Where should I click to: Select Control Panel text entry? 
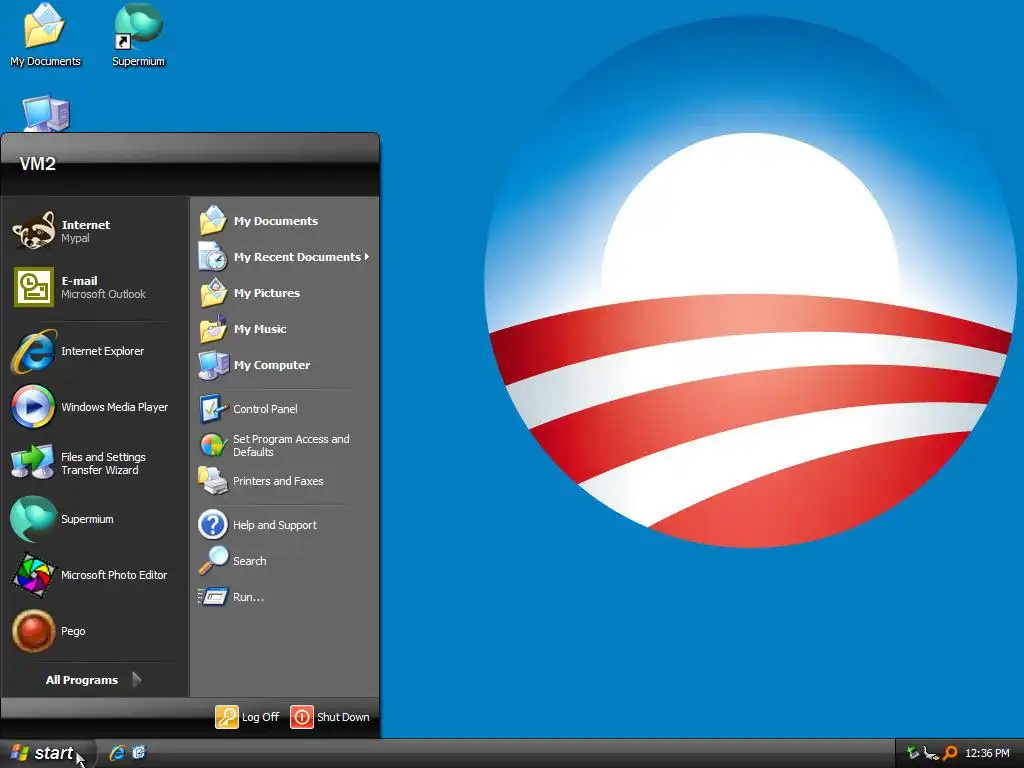click(x=265, y=409)
